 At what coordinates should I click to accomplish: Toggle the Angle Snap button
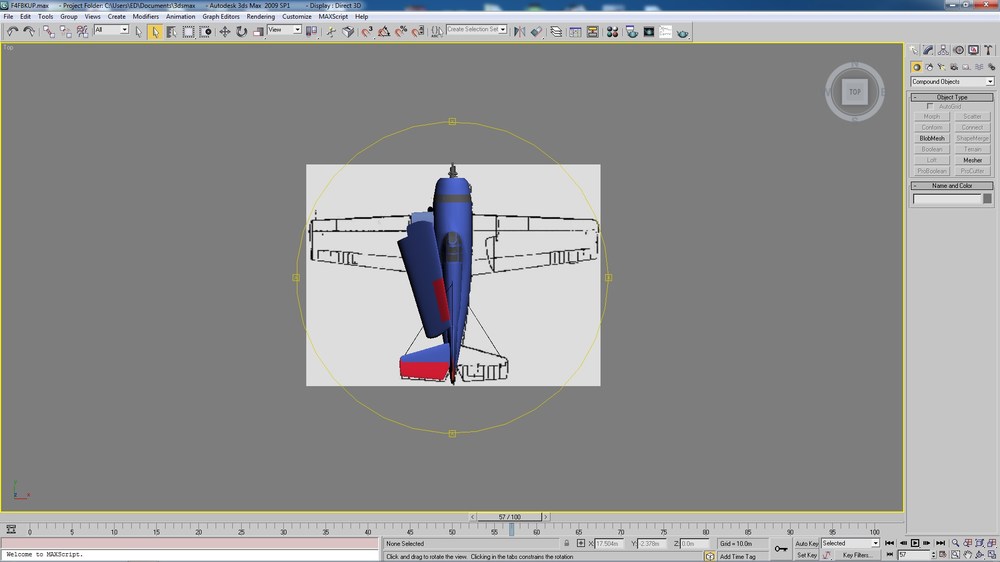tap(384, 31)
